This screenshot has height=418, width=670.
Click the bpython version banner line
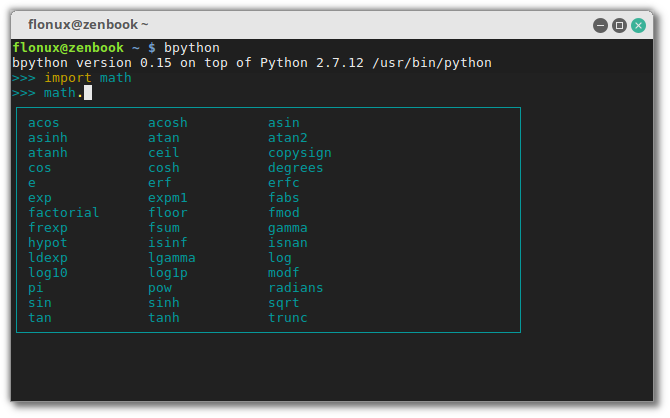[252, 63]
